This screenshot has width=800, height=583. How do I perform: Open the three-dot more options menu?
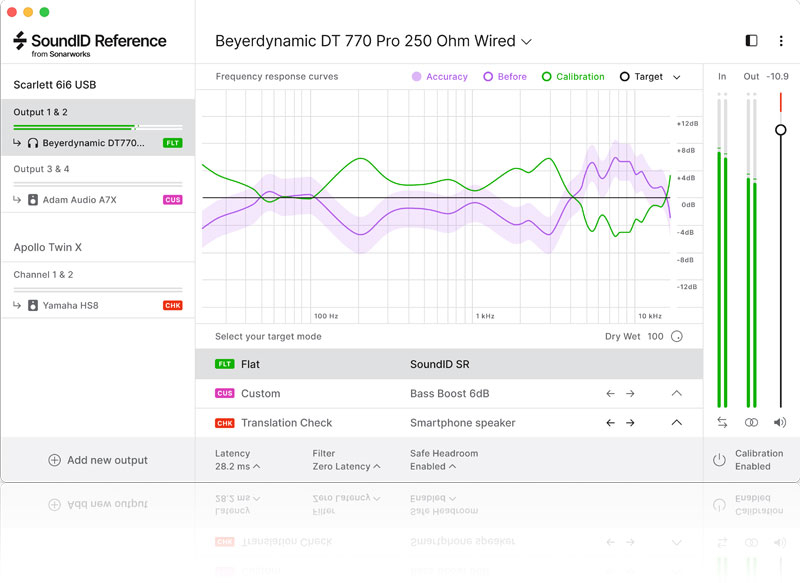[x=781, y=41]
